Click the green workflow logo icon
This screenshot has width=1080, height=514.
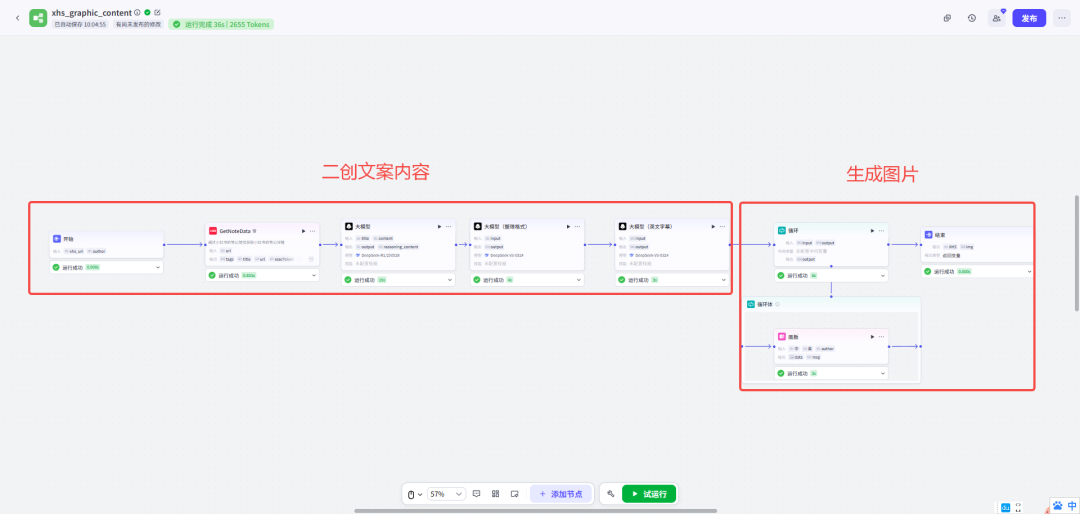click(x=38, y=18)
